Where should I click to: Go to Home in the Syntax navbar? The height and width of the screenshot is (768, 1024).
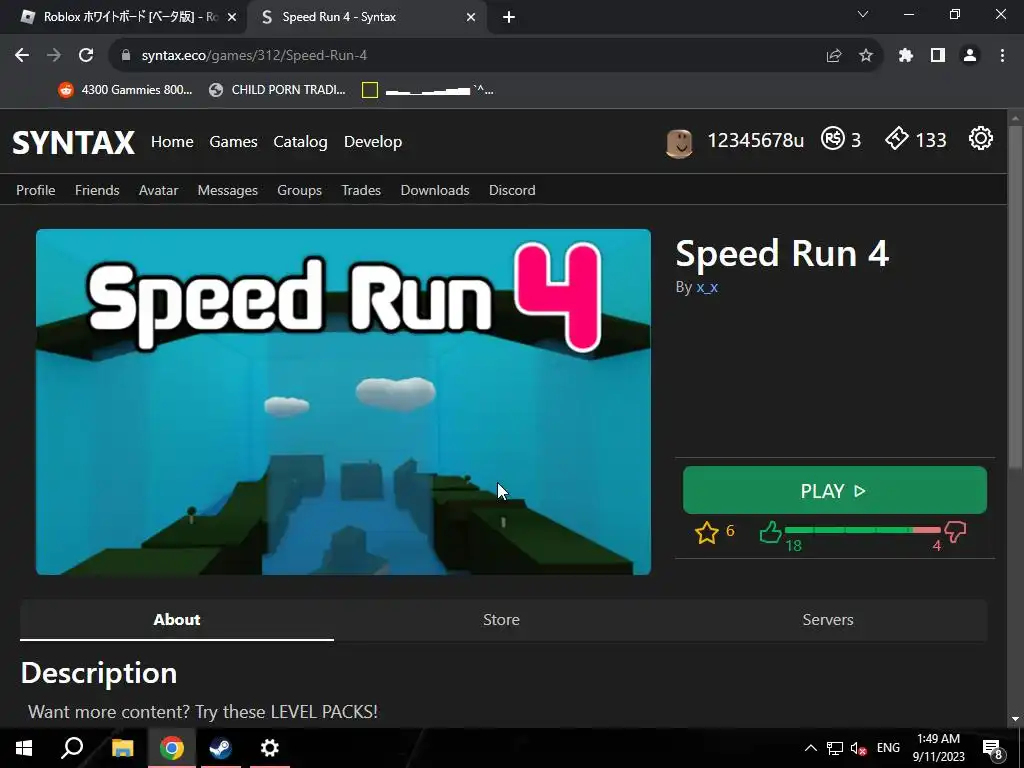[172, 142]
